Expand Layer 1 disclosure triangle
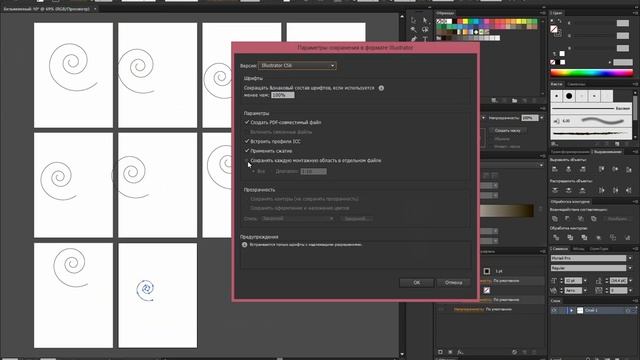The width and height of the screenshot is (640, 360). 571,310
